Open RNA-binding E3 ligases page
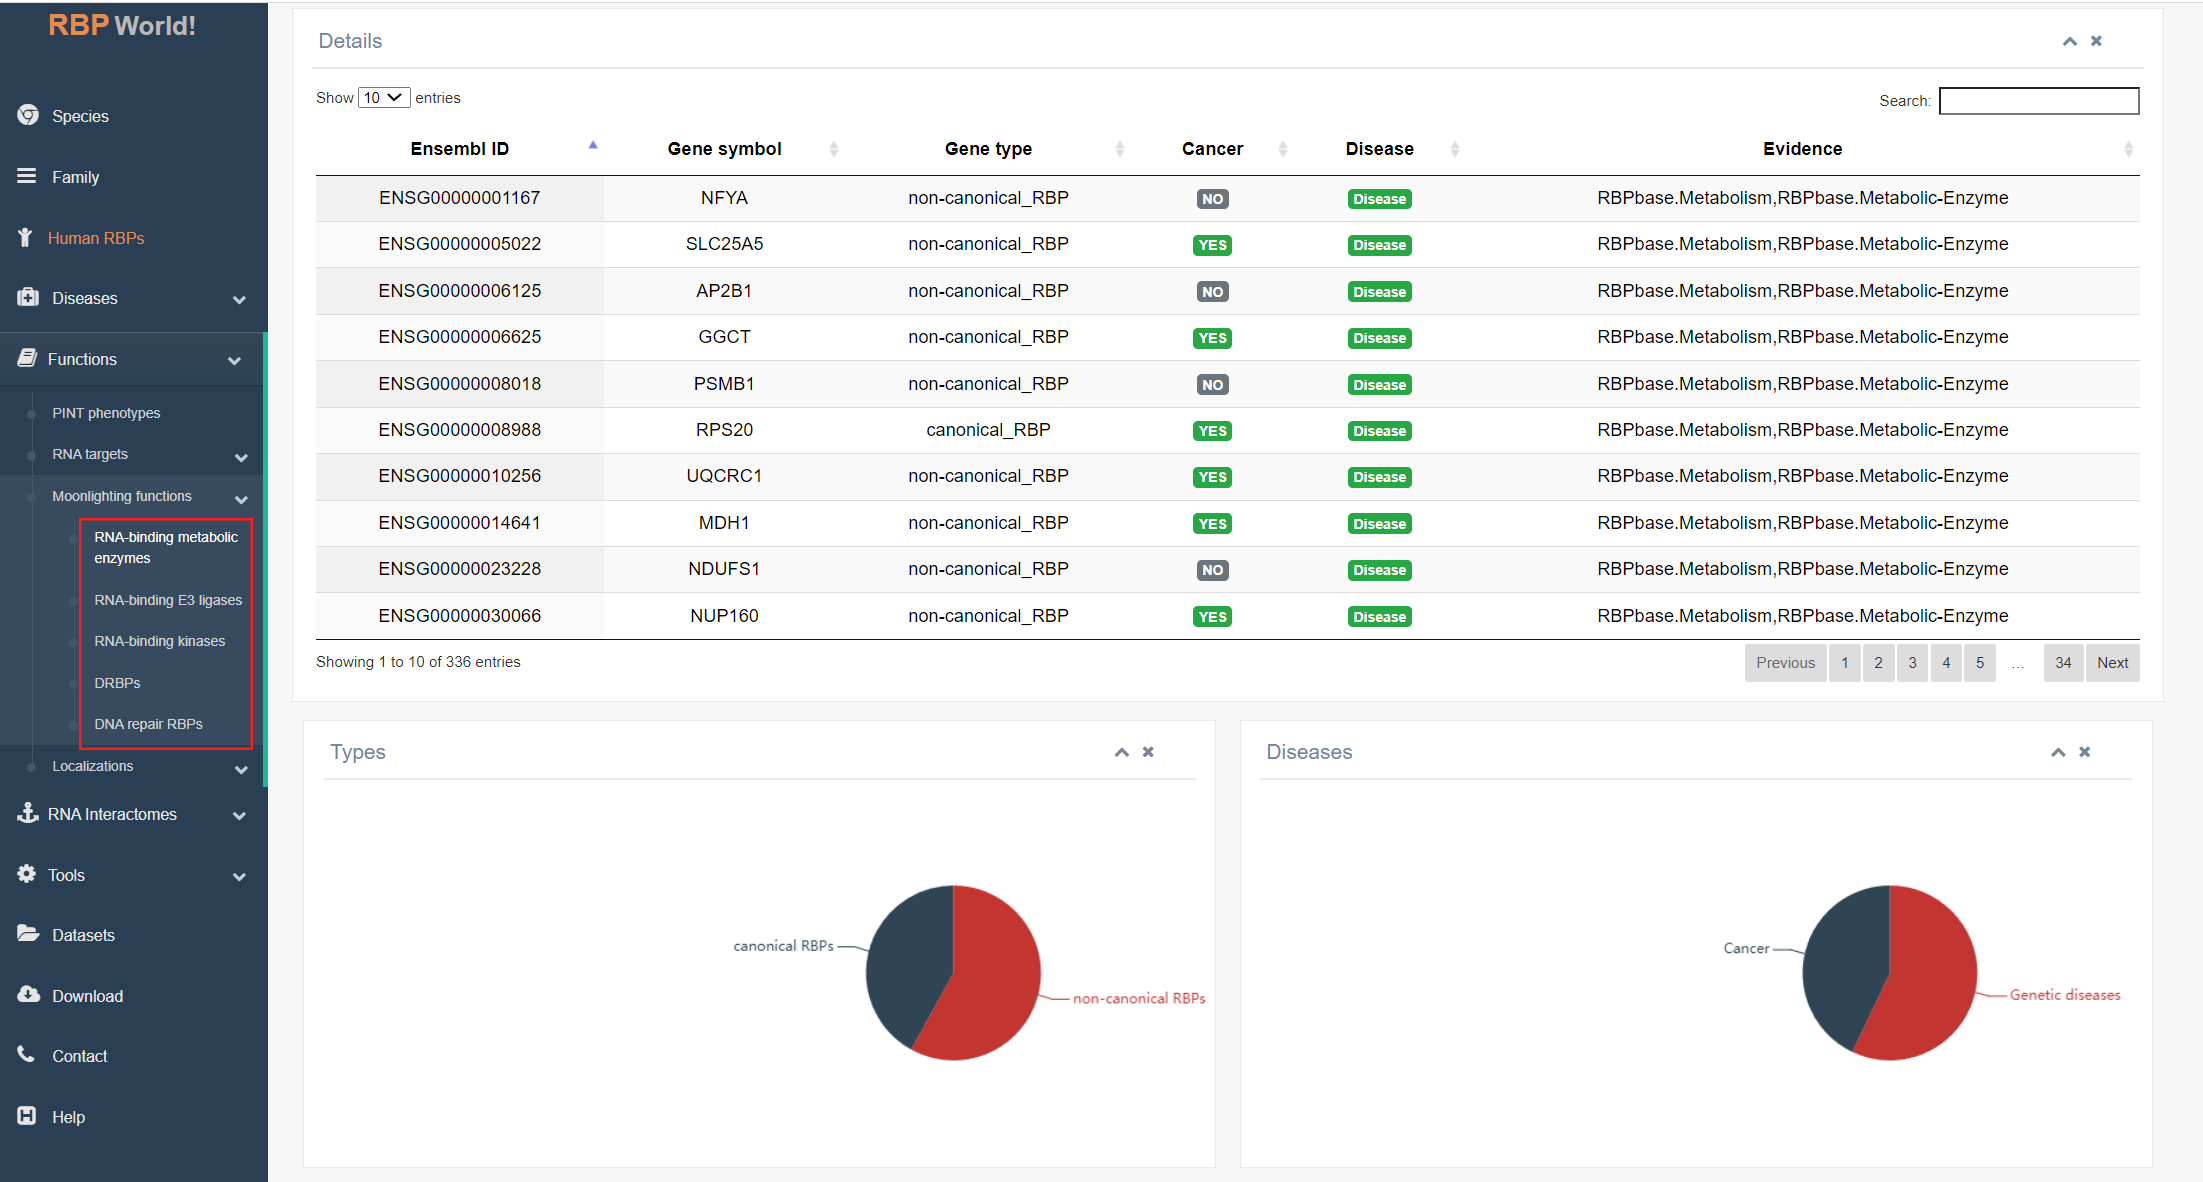The image size is (2203, 1182). [x=168, y=600]
